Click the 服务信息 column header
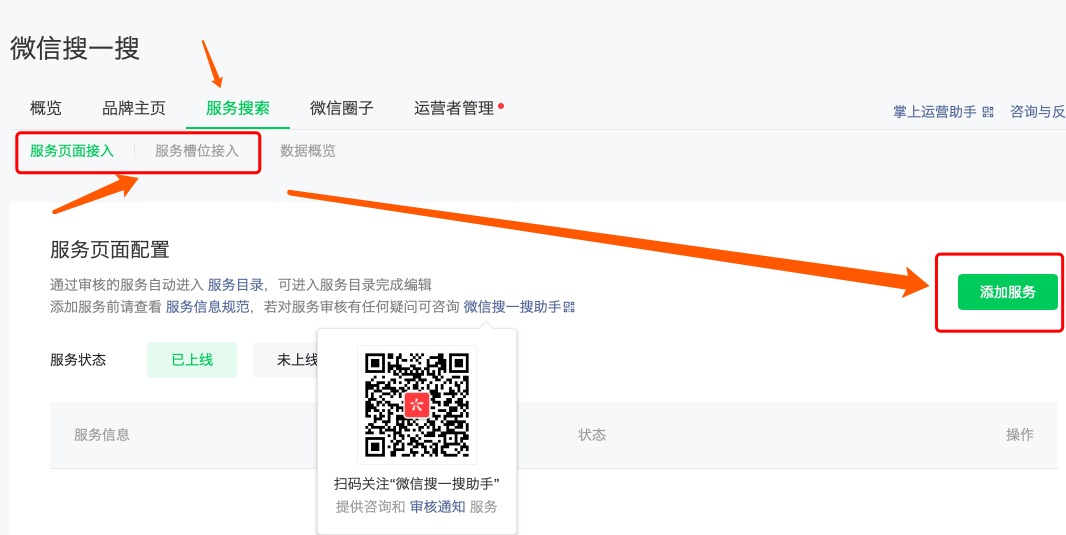The height and width of the screenshot is (535, 1066). point(102,435)
